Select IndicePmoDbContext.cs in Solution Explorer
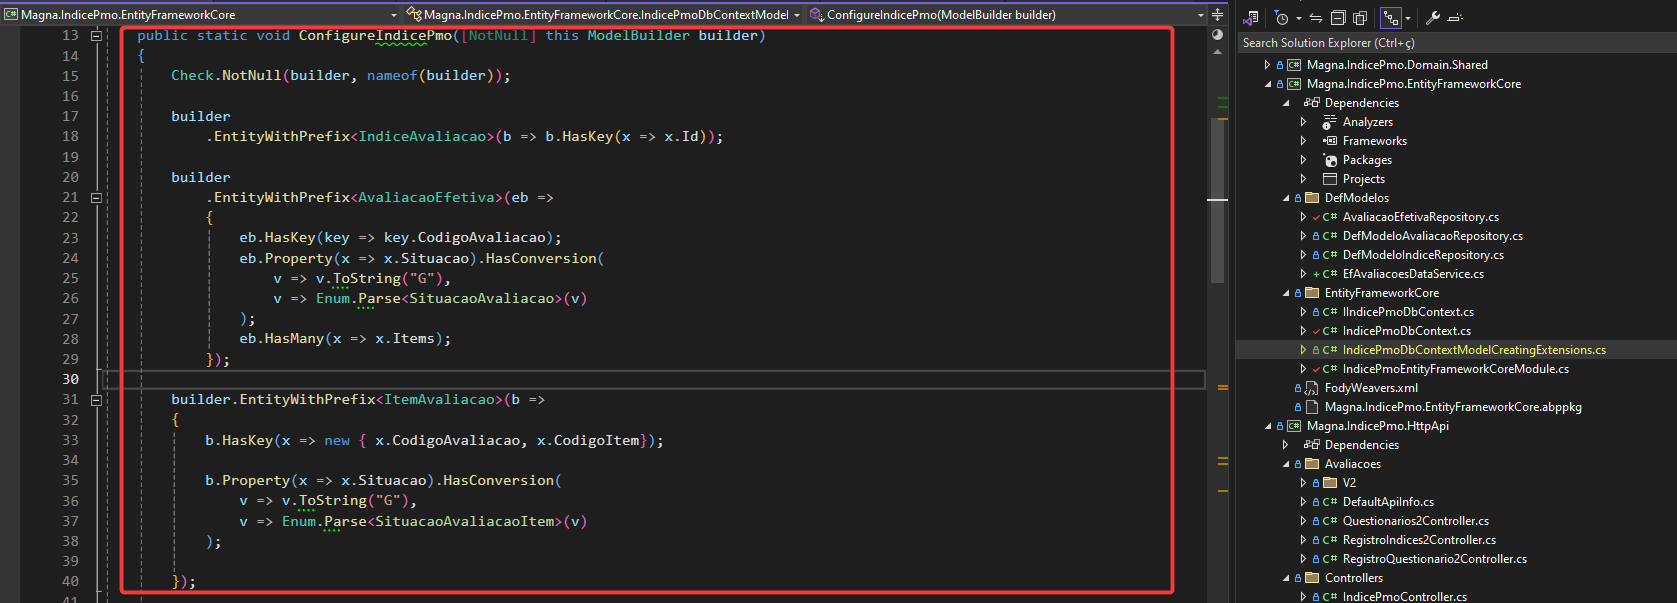The height and width of the screenshot is (603, 1677). click(1406, 331)
